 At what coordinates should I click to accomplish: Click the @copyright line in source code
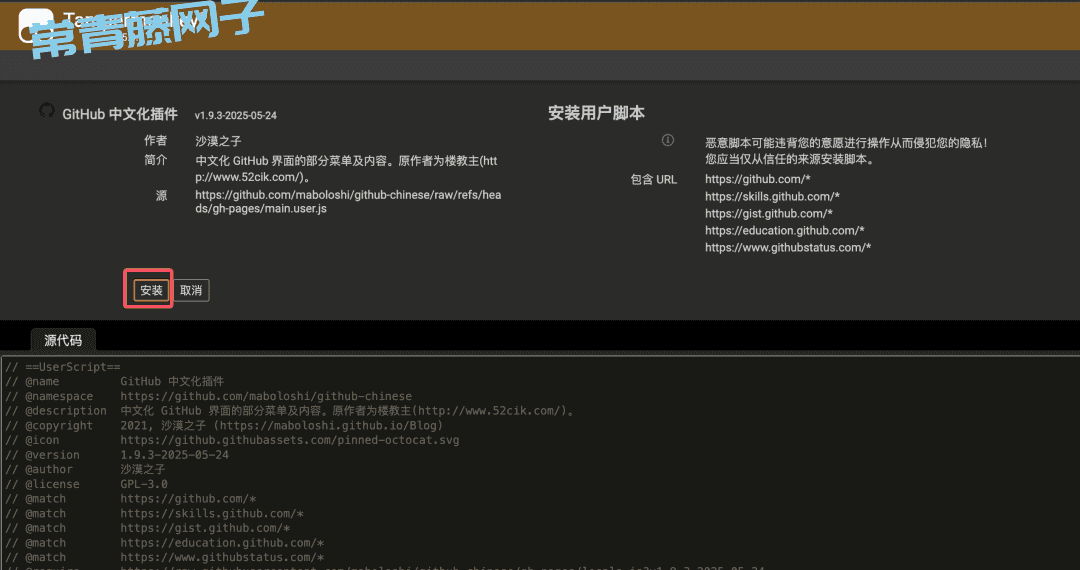click(224, 425)
